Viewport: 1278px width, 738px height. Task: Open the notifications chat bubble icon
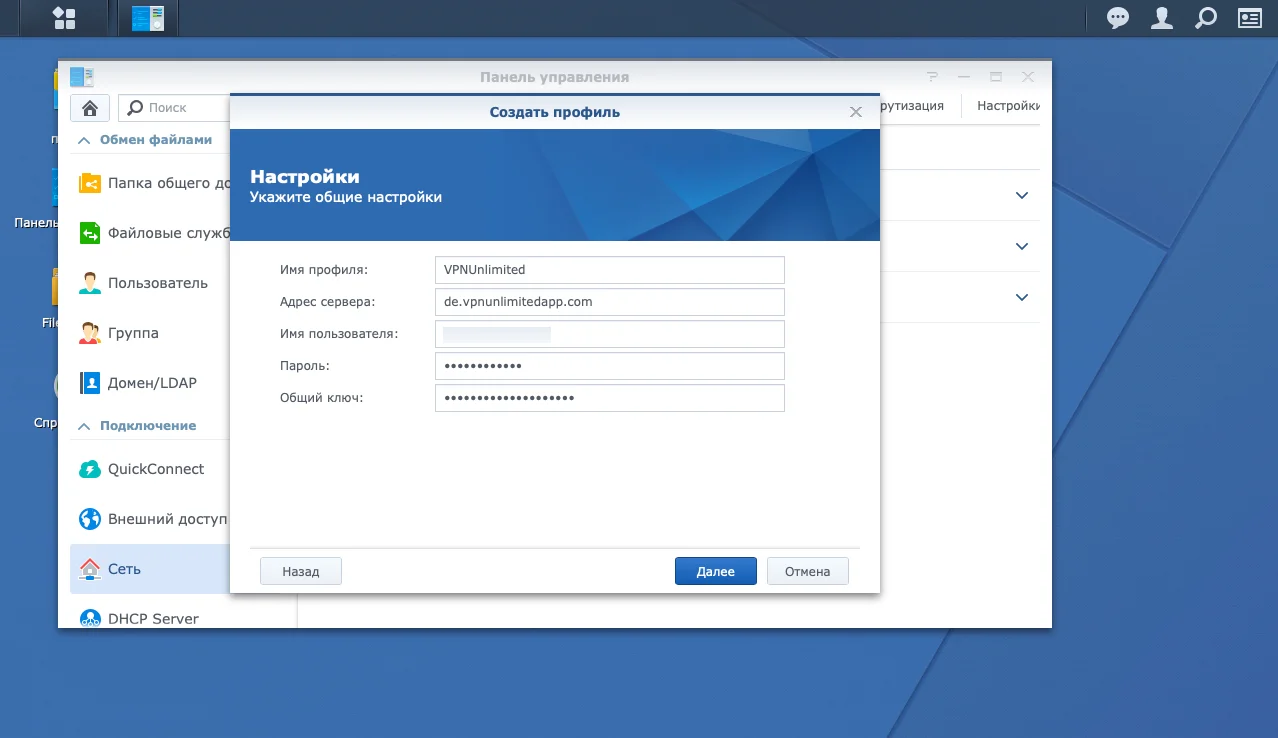point(1117,18)
